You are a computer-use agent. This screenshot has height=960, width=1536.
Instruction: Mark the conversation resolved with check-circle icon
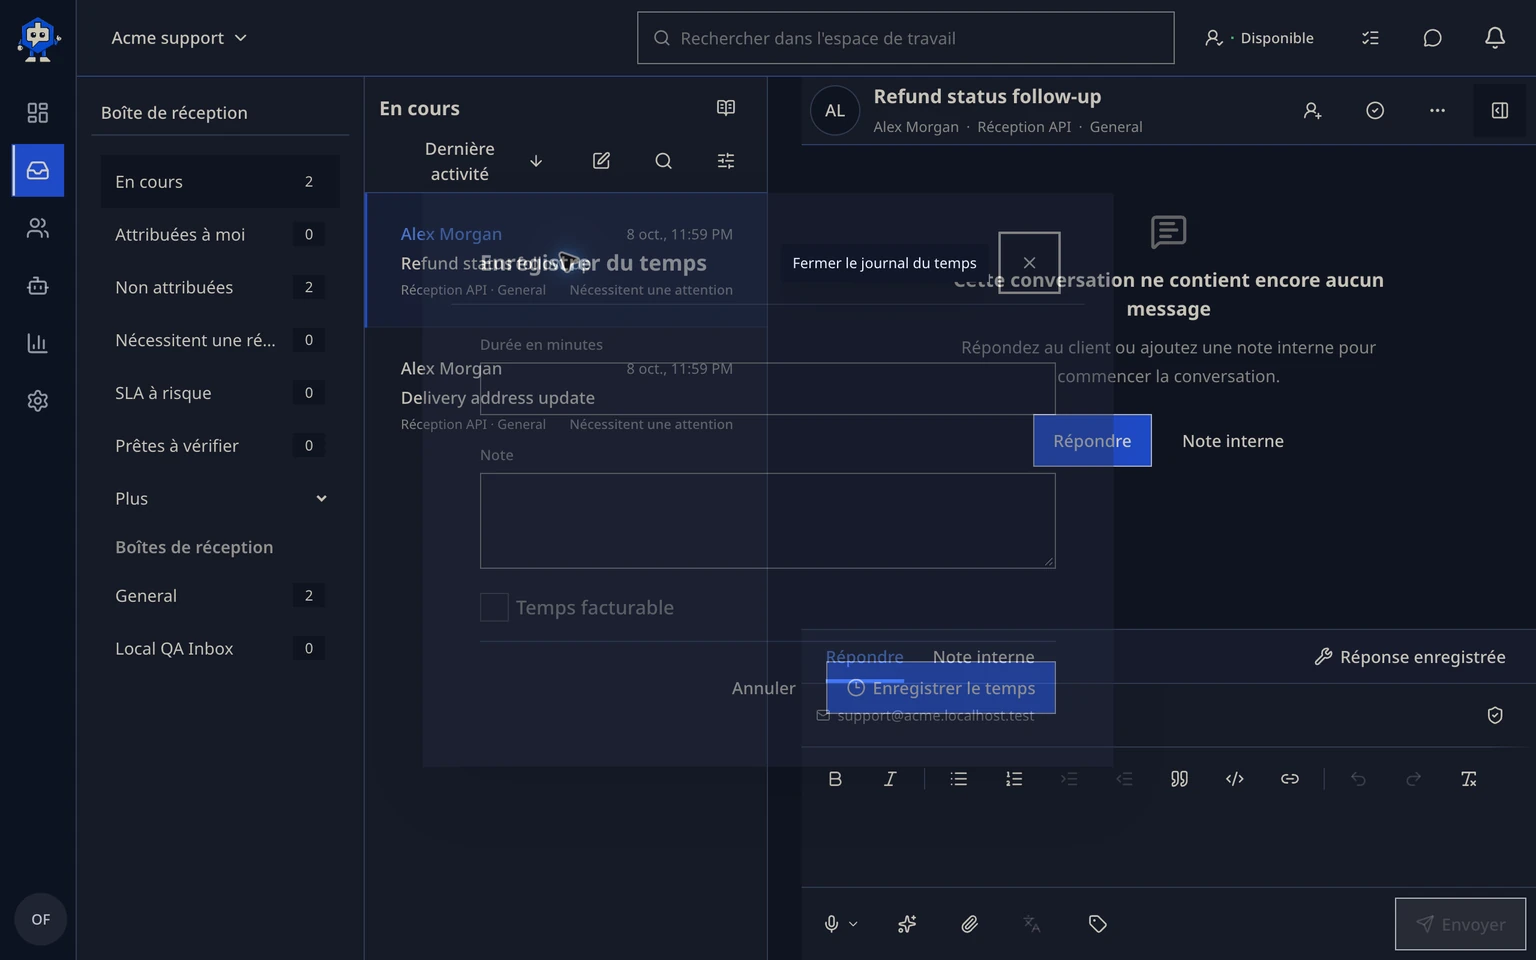click(x=1375, y=111)
